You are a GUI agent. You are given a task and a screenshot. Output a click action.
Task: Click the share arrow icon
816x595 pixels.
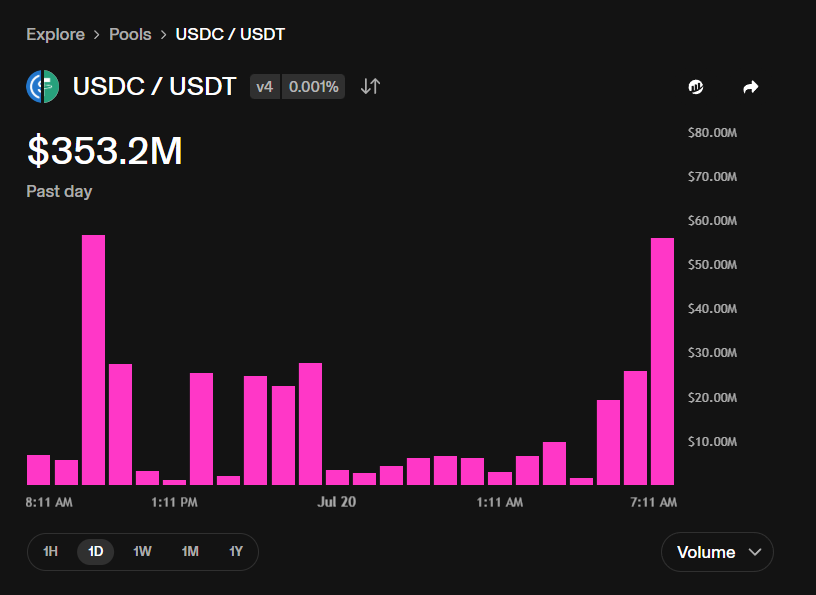click(750, 87)
